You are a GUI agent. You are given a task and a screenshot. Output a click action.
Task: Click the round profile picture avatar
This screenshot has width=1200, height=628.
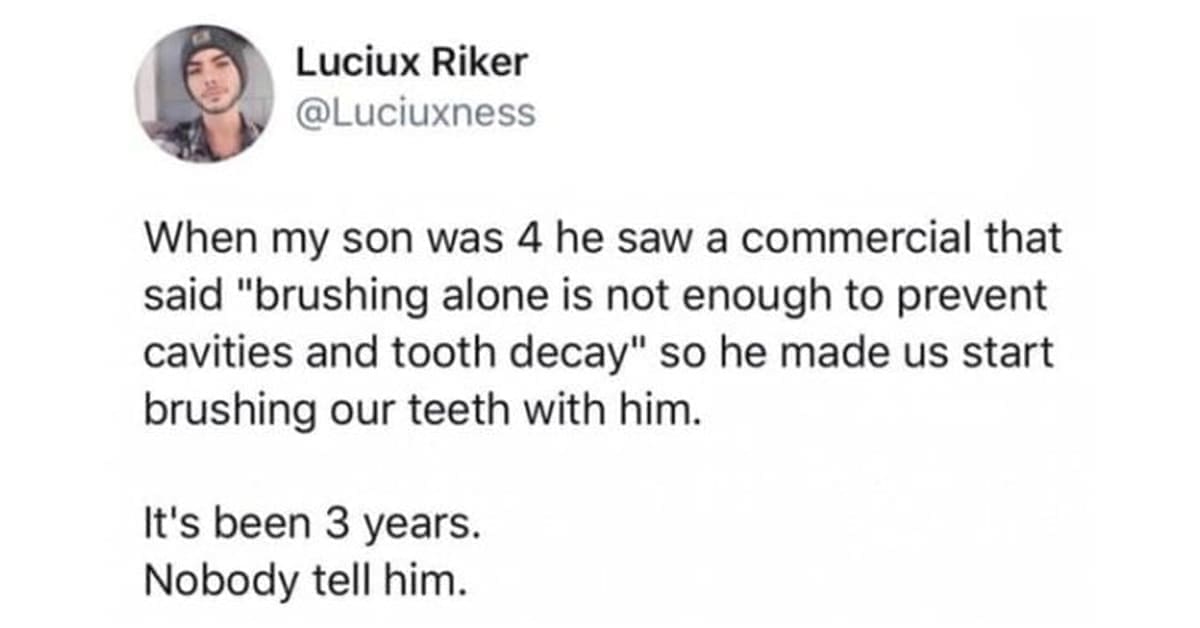[204, 95]
